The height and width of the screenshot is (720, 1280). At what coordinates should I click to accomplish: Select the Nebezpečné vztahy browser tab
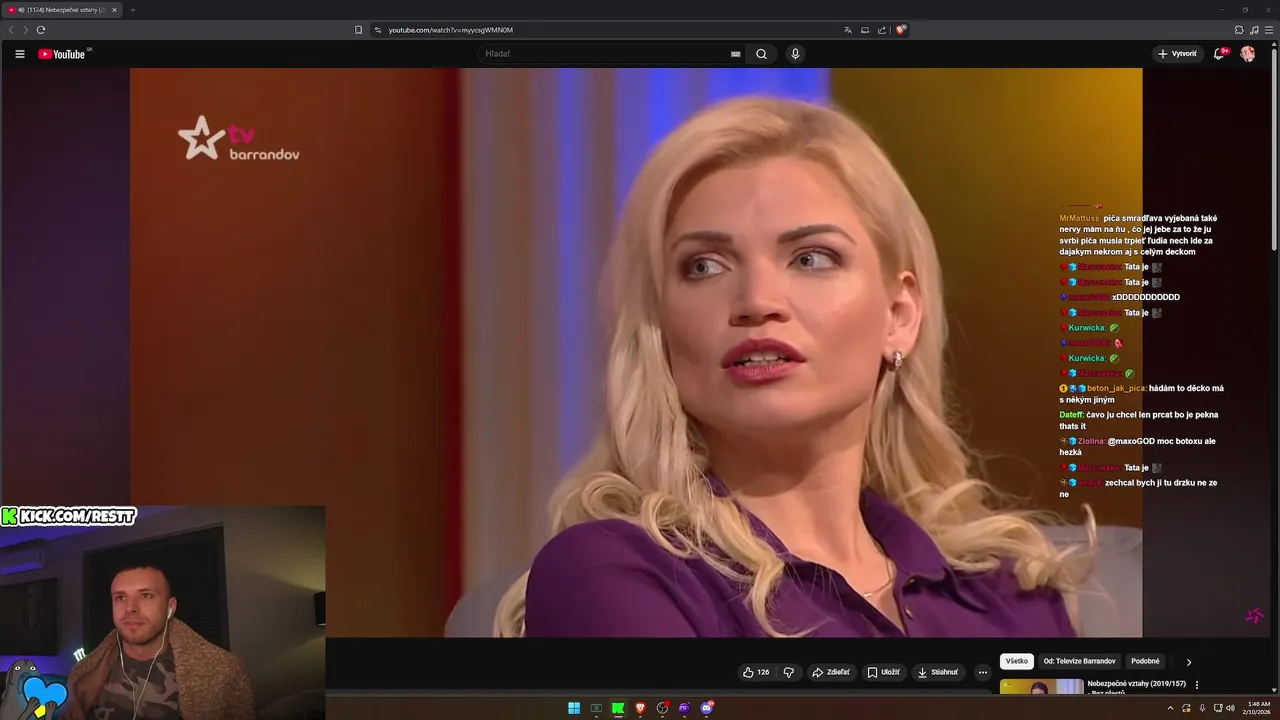tap(62, 10)
